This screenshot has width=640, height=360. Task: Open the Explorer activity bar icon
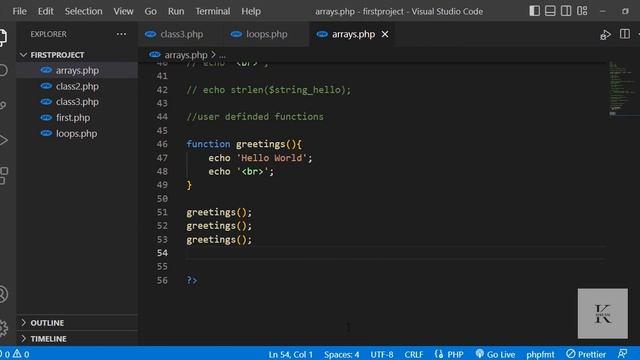(3, 37)
